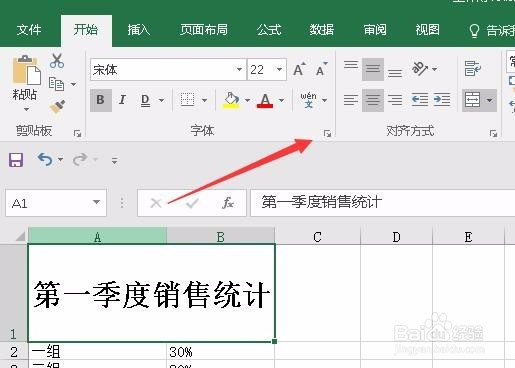Toggle Wrap Text icon
This screenshot has height=368, width=515.
473,69
